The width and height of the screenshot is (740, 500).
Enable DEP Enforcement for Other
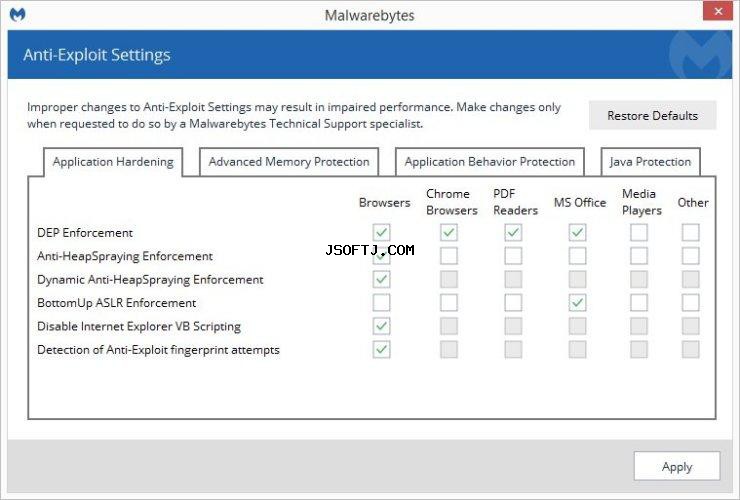(x=690, y=232)
